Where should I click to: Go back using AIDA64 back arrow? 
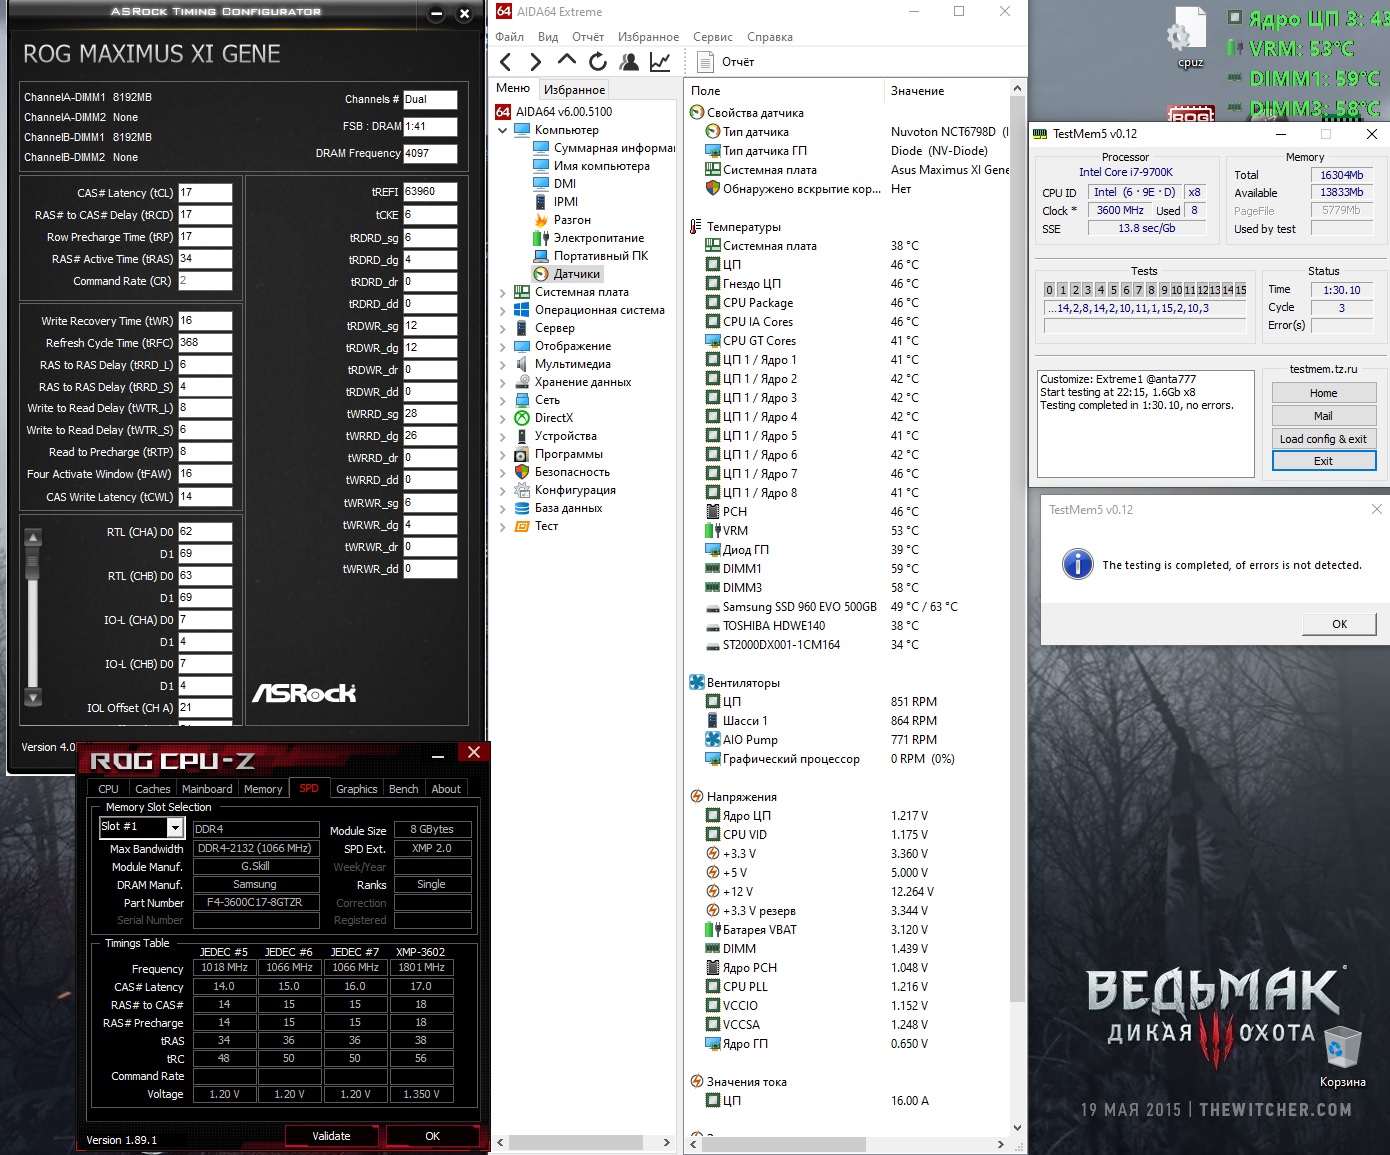[506, 62]
